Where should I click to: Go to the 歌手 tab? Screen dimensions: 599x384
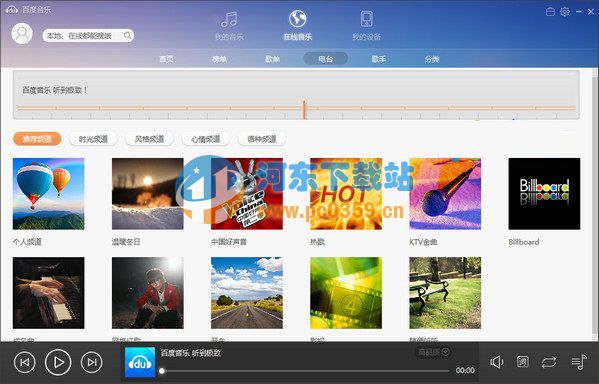[x=379, y=59]
